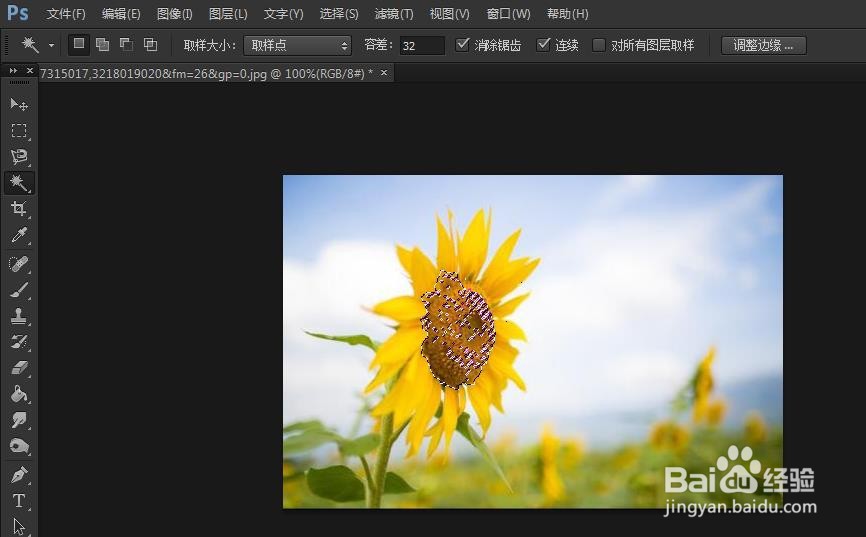
Task: Choose Subtract from Selection mode icon
Action: [x=126, y=44]
